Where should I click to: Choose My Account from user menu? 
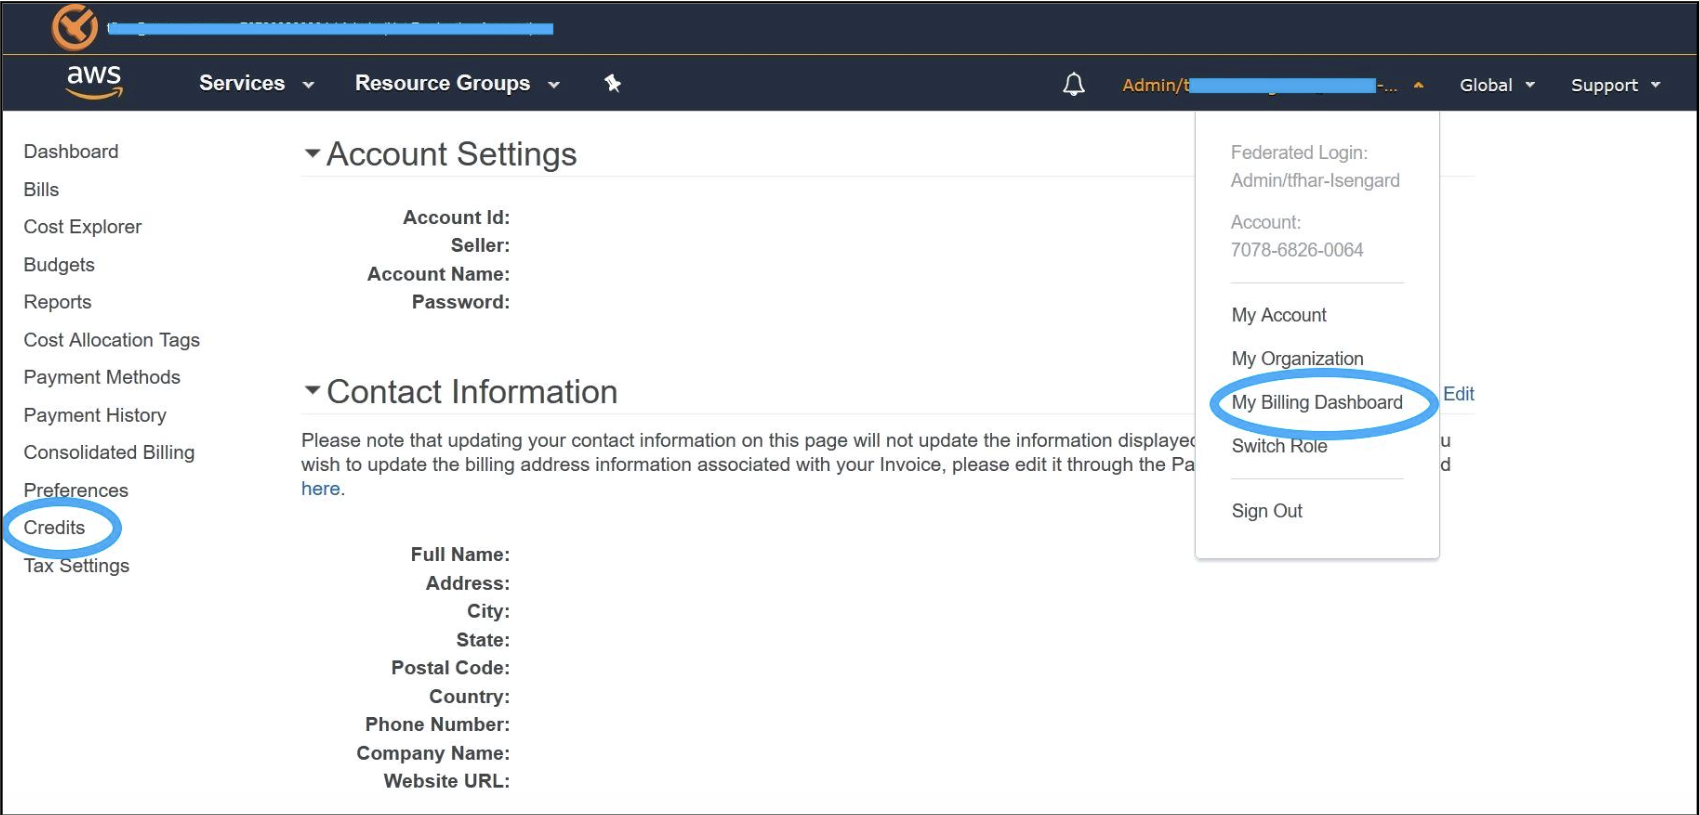point(1278,315)
